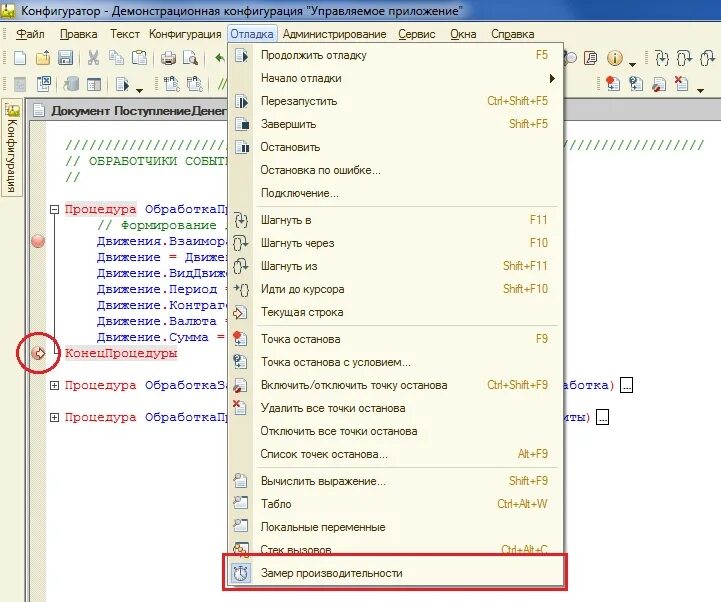Click the Step over toolbar icon
This screenshot has width=721, height=602.
tap(684, 58)
